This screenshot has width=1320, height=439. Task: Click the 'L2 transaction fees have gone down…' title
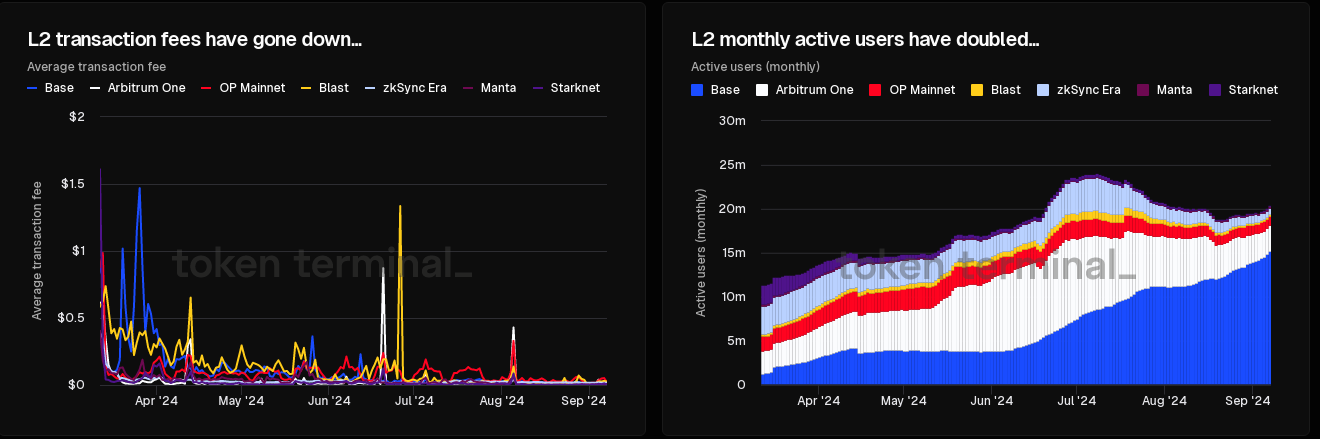(194, 40)
